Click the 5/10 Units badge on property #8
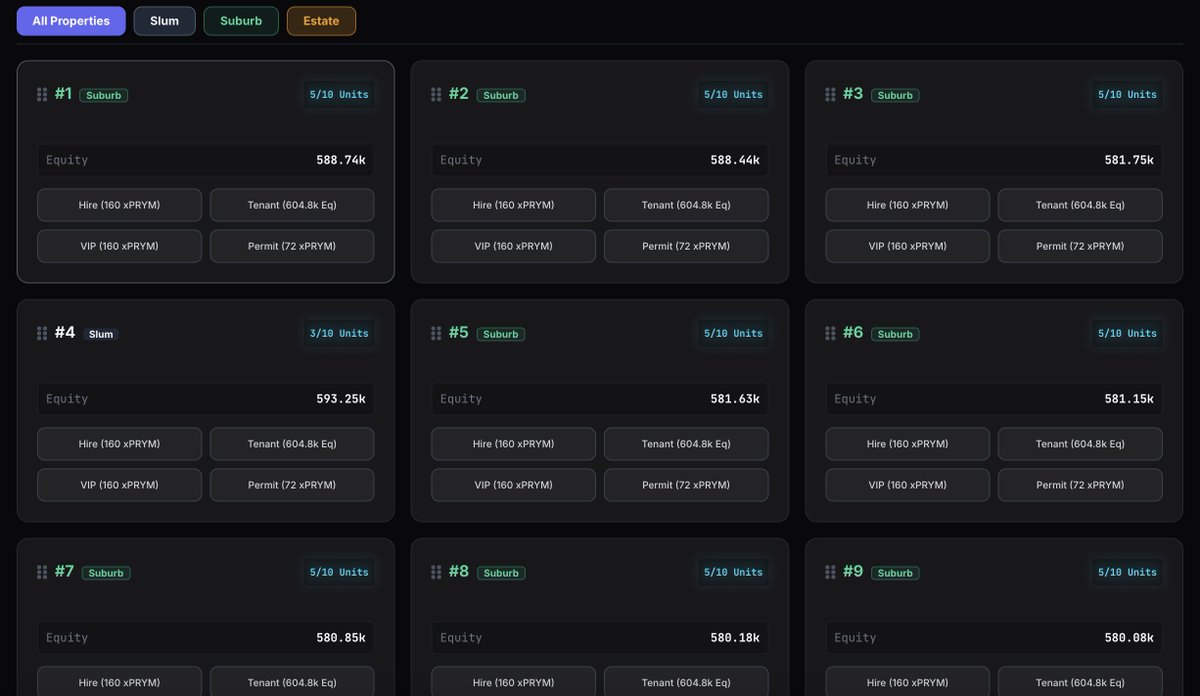1200x696 pixels. click(x=733, y=573)
